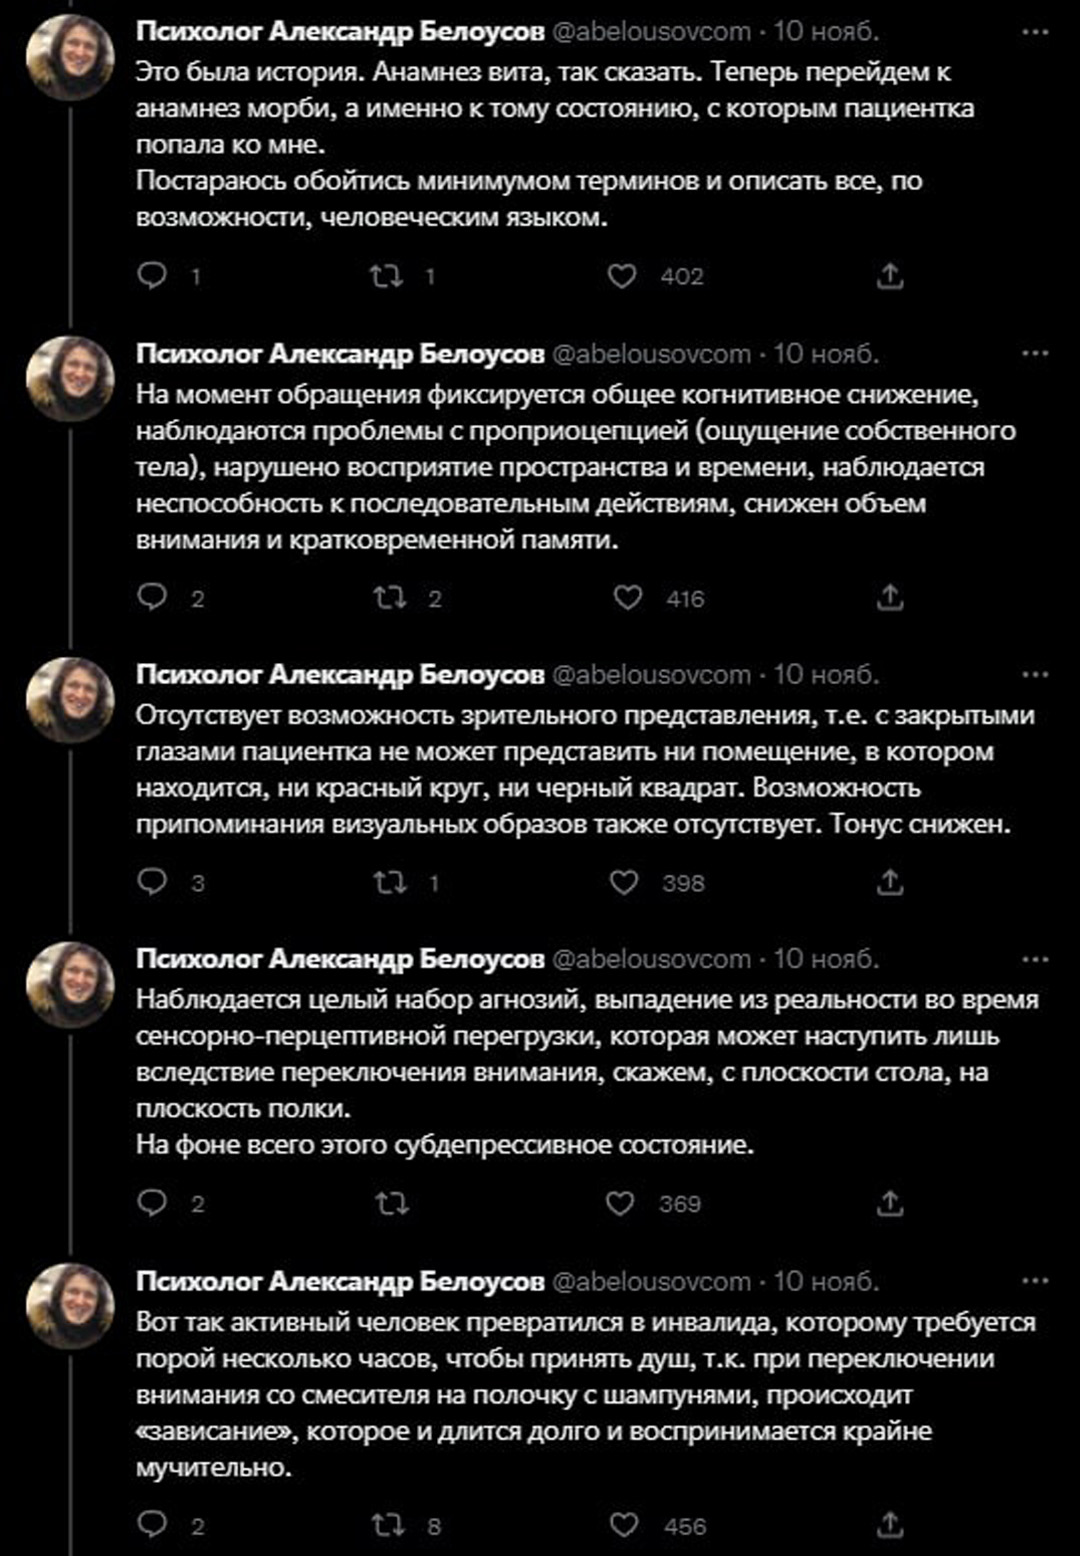Open author name link on first tweet
Viewport: 1080px width, 1556px height.
pos(340,32)
